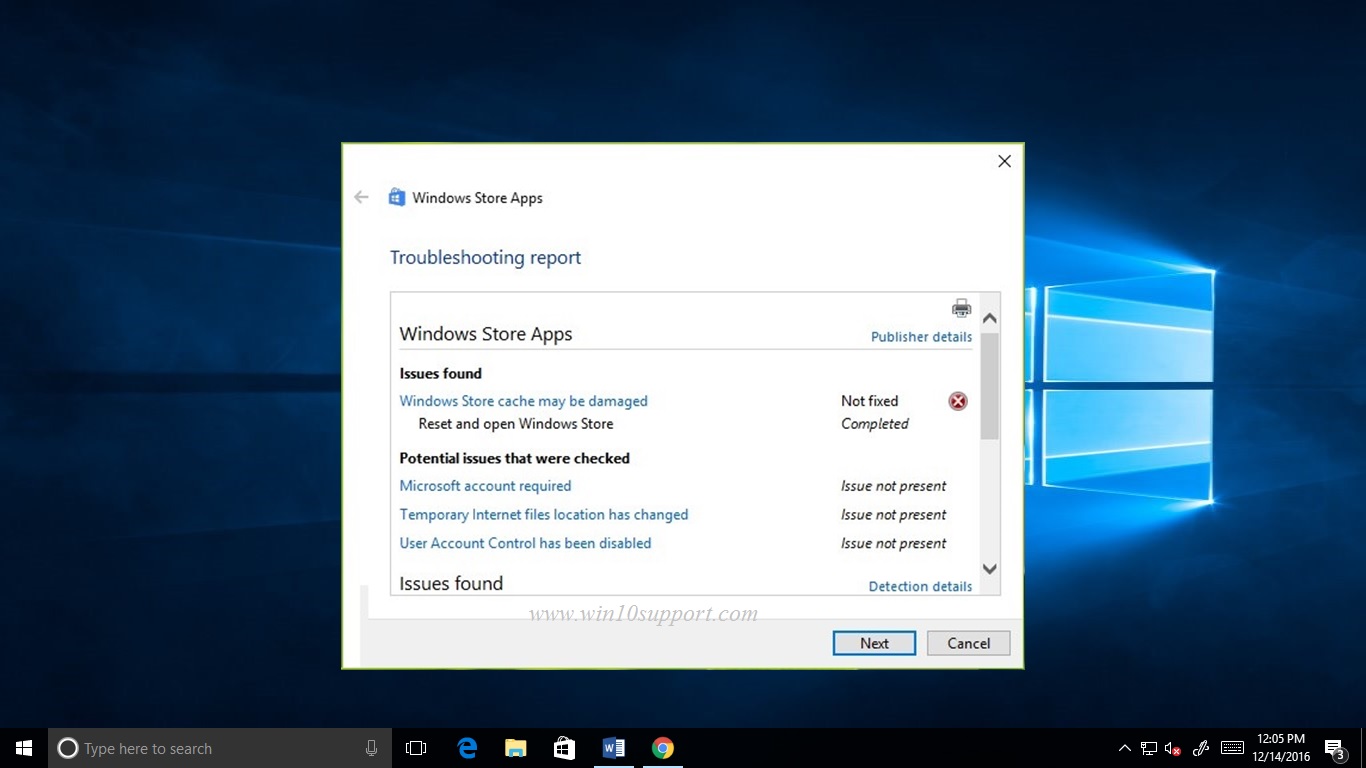This screenshot has height=768, width=1366.
Task: Click 'Issue not present' beside Temporary Internet files
Action: [x=894, y=515]
